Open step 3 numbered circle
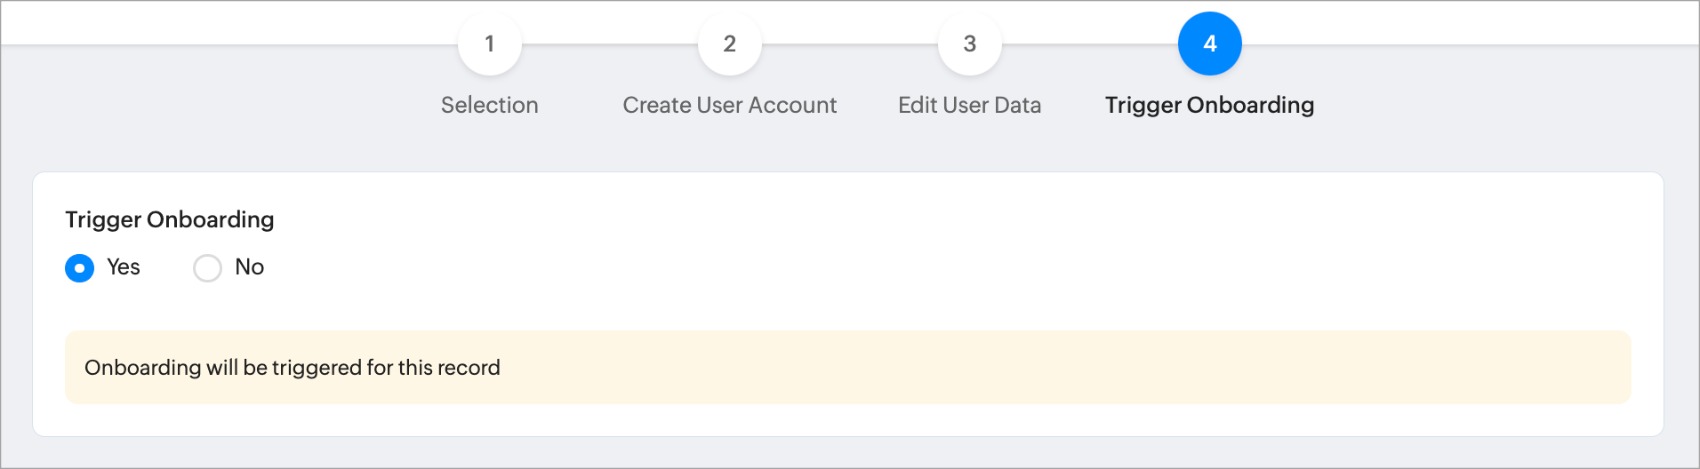Viewport: 1700px width, 469px height. (969, 44)
